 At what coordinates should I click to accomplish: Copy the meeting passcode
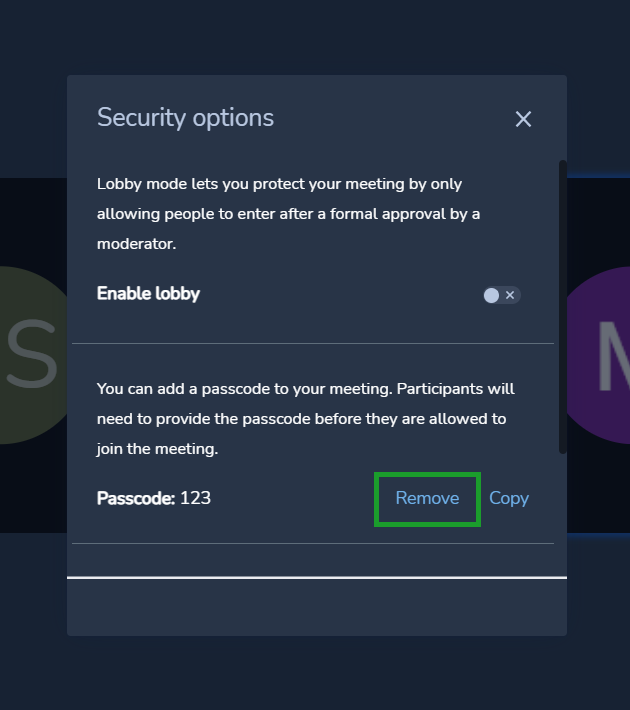509,498
